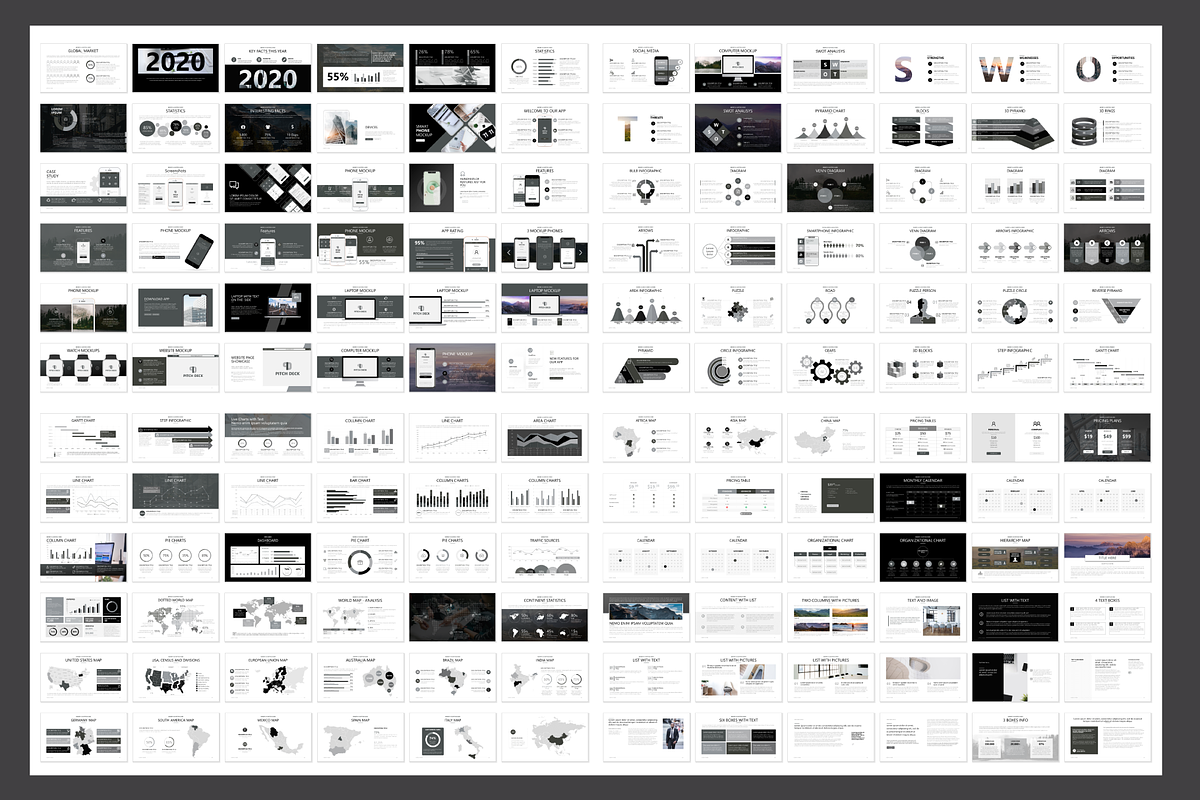
Task: Select the Screenshots slide thumbnail
Action: pyautogui.click(x=176, y=188)
